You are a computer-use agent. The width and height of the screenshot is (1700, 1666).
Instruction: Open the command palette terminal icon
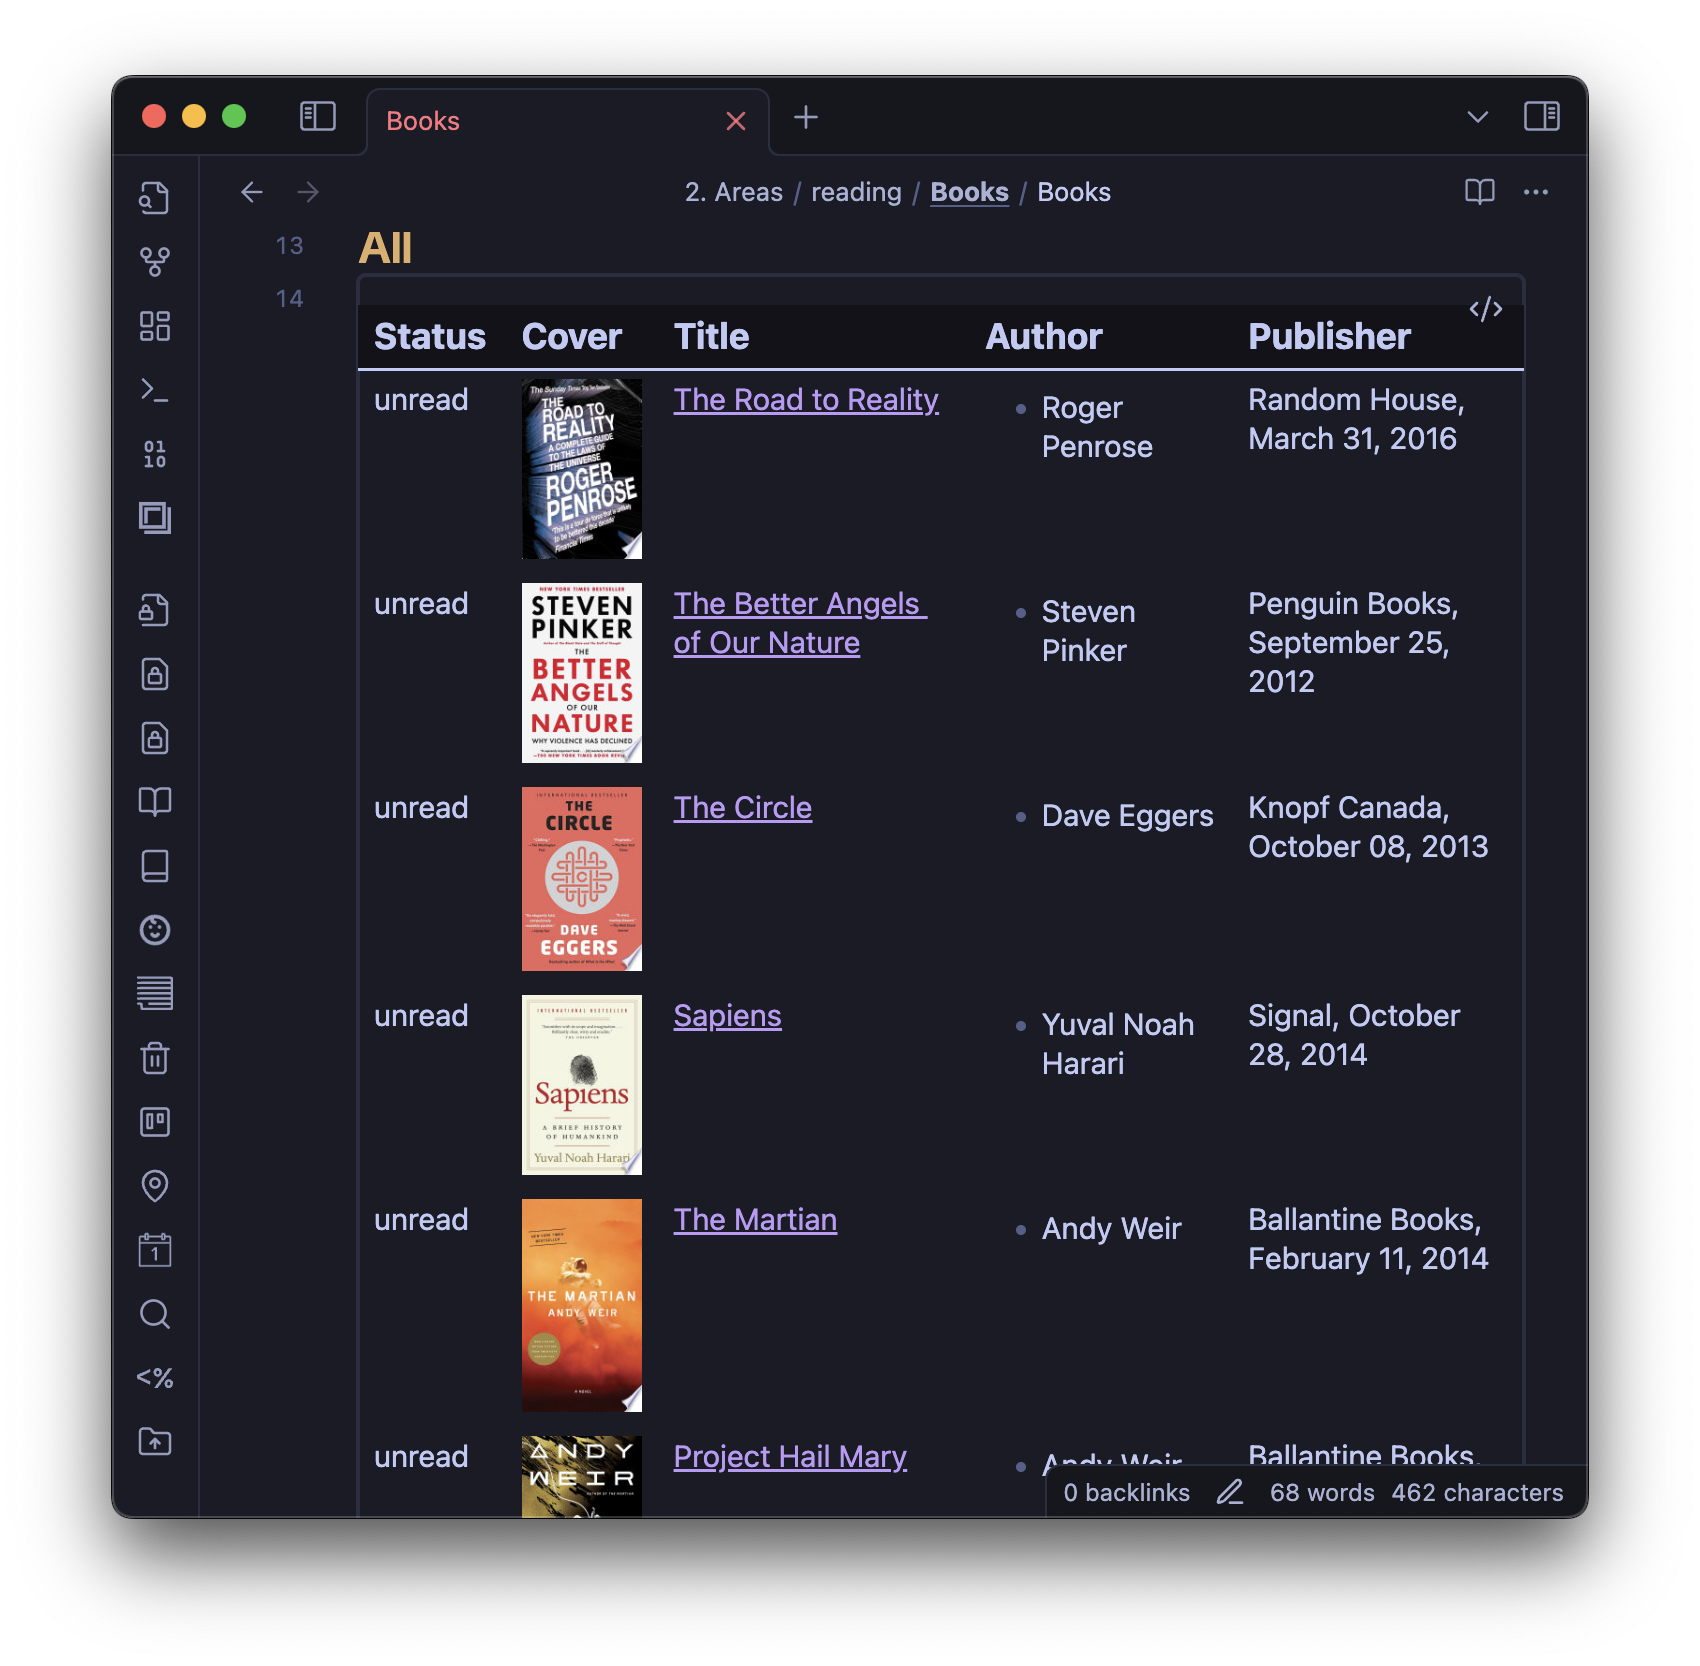(154, 390)
